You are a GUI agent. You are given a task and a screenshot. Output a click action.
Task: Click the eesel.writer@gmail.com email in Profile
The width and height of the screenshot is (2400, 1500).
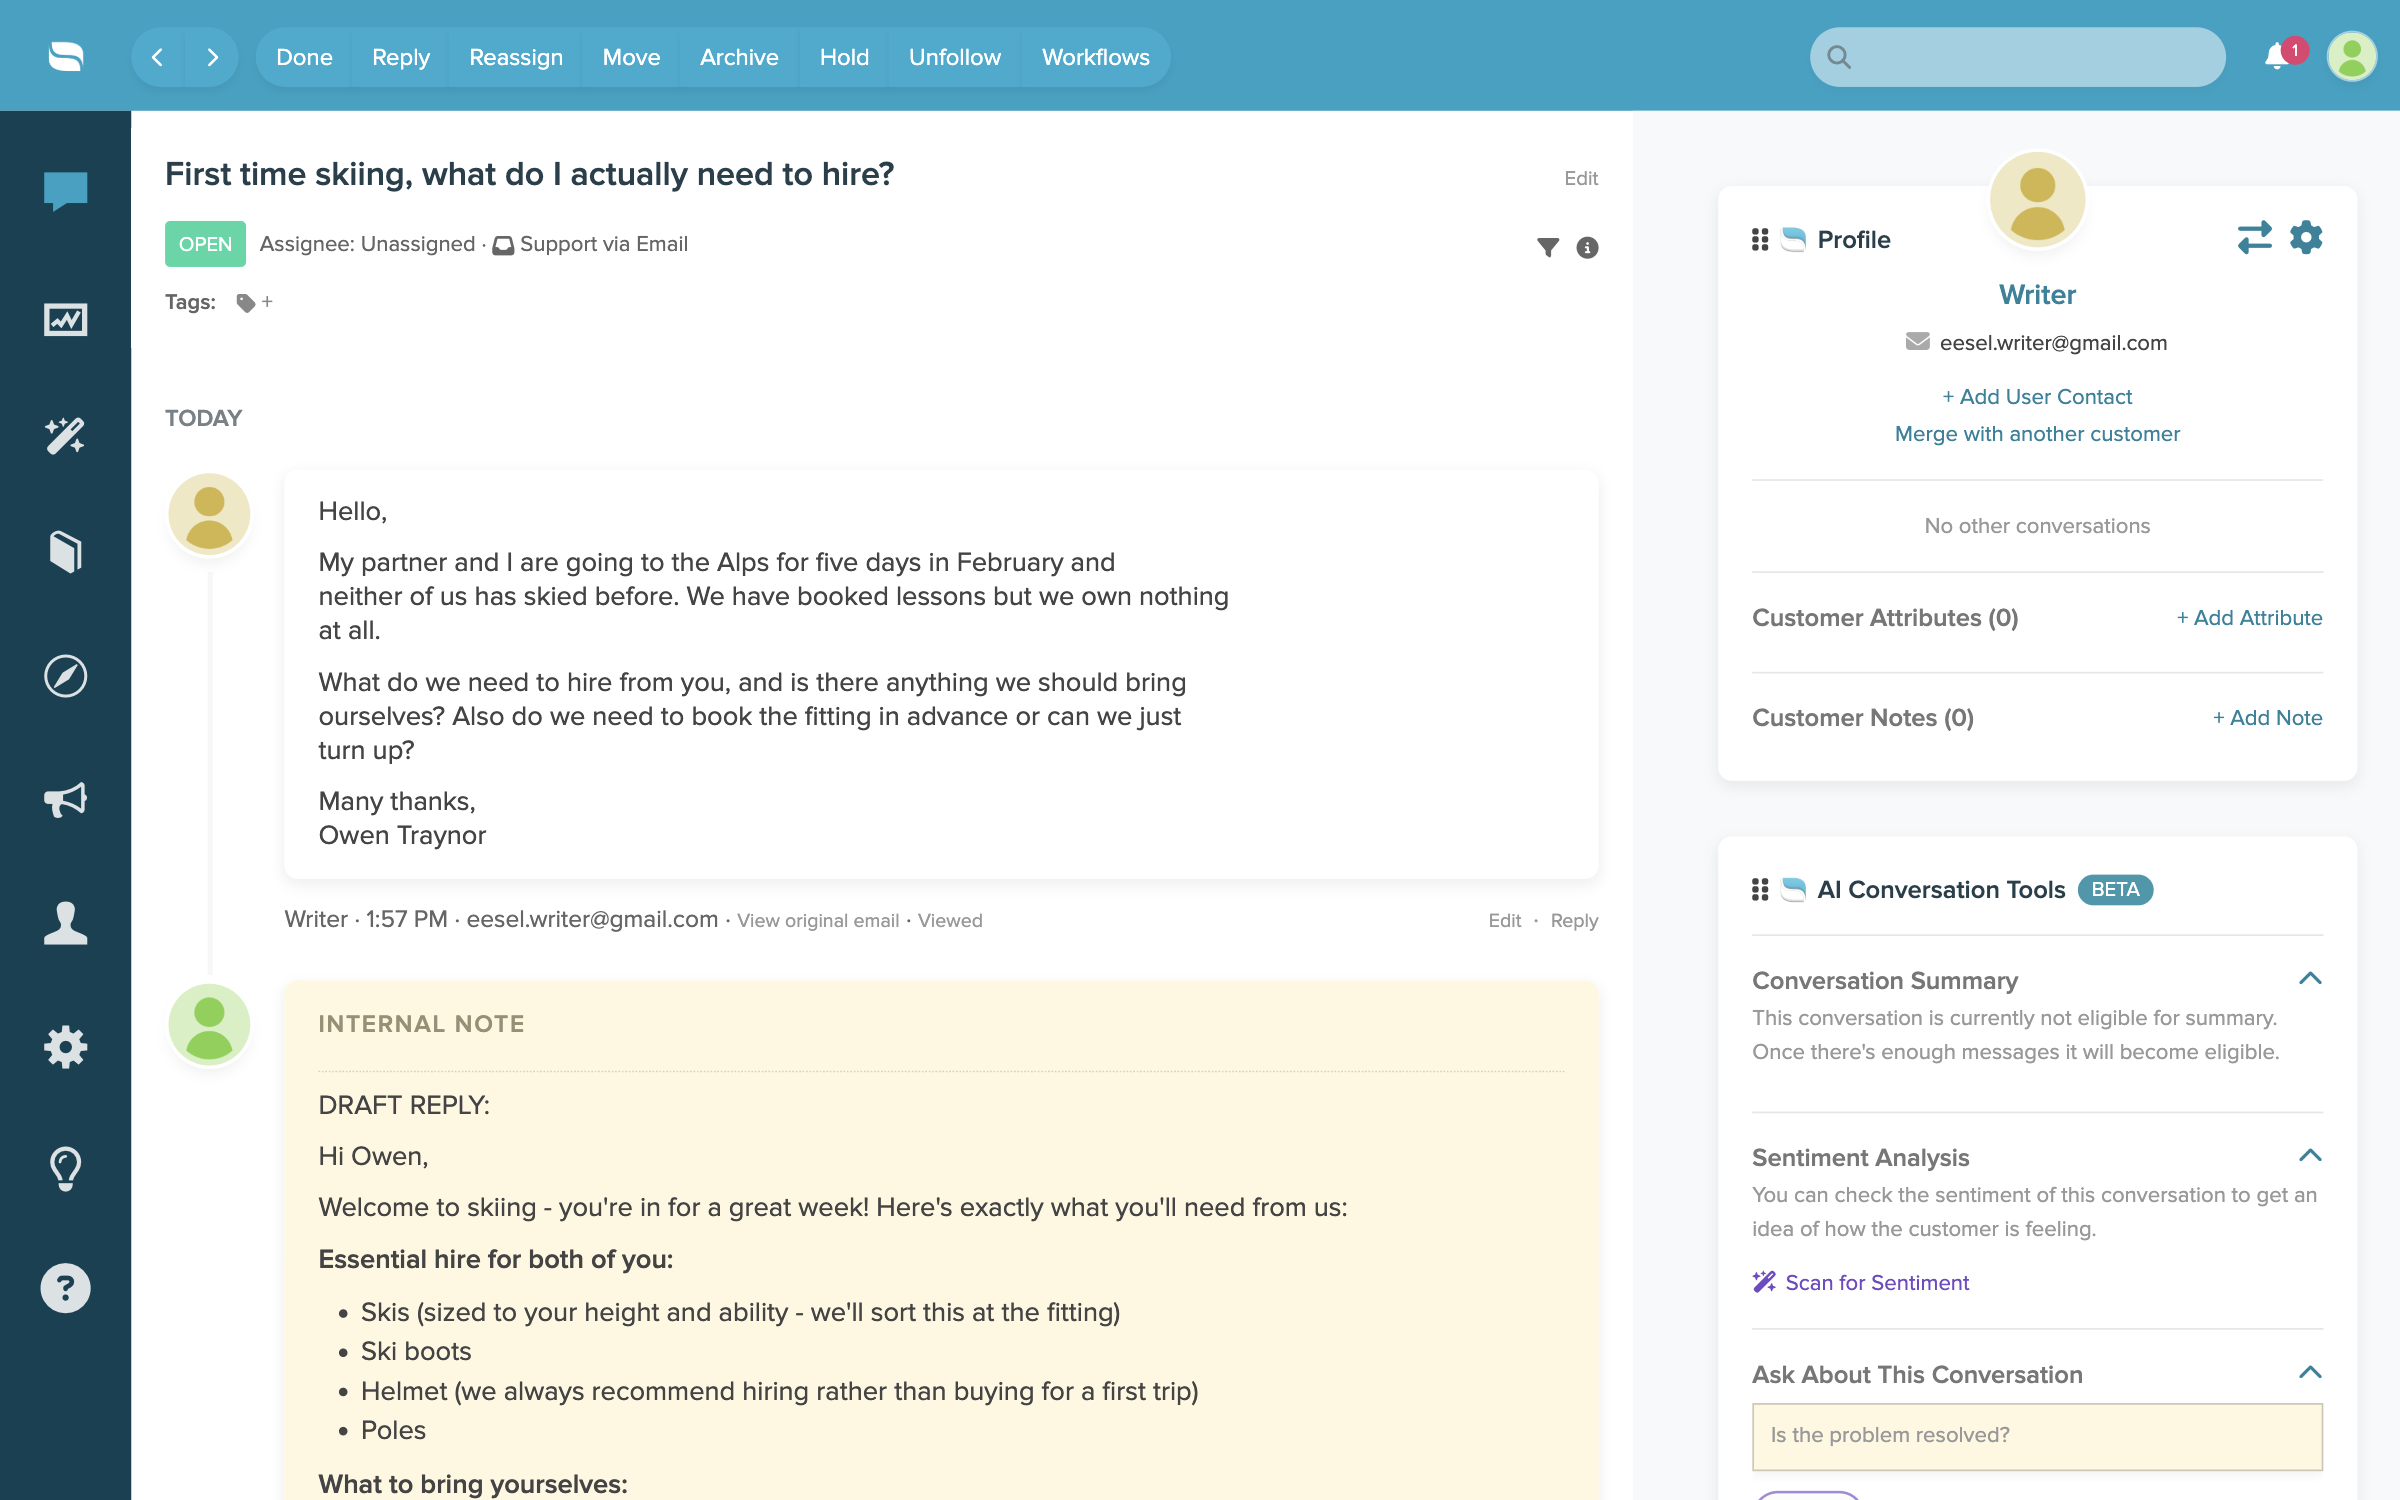click(x=2053, y=343)
